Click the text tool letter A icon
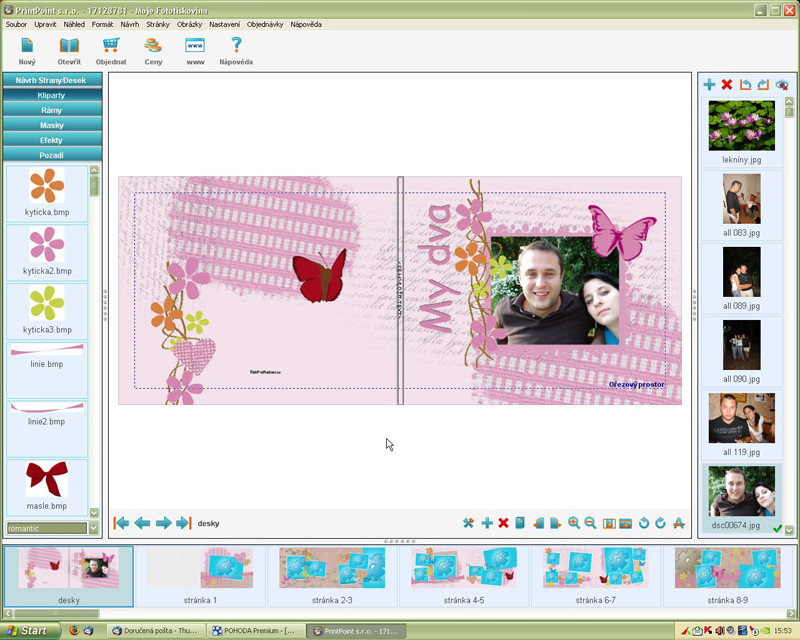800x640 pixels. point(679,523)
